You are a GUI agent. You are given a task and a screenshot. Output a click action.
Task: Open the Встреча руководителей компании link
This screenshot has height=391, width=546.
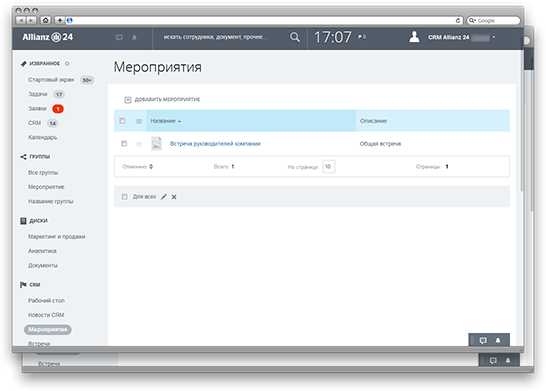click(215, 143)
